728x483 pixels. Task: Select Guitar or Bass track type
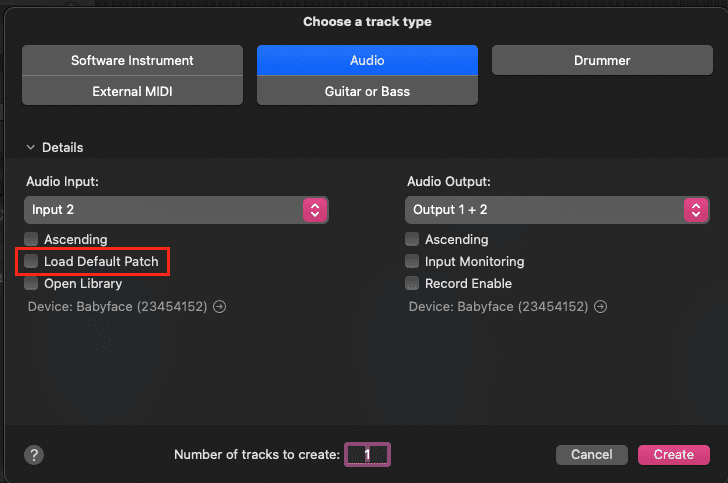coord(367,91)
